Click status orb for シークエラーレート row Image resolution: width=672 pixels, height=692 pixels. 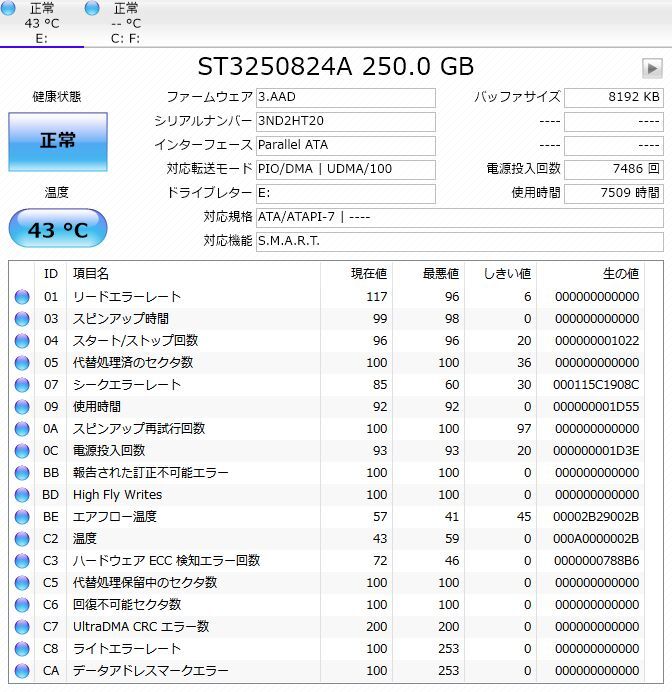[x=22, y=385]
